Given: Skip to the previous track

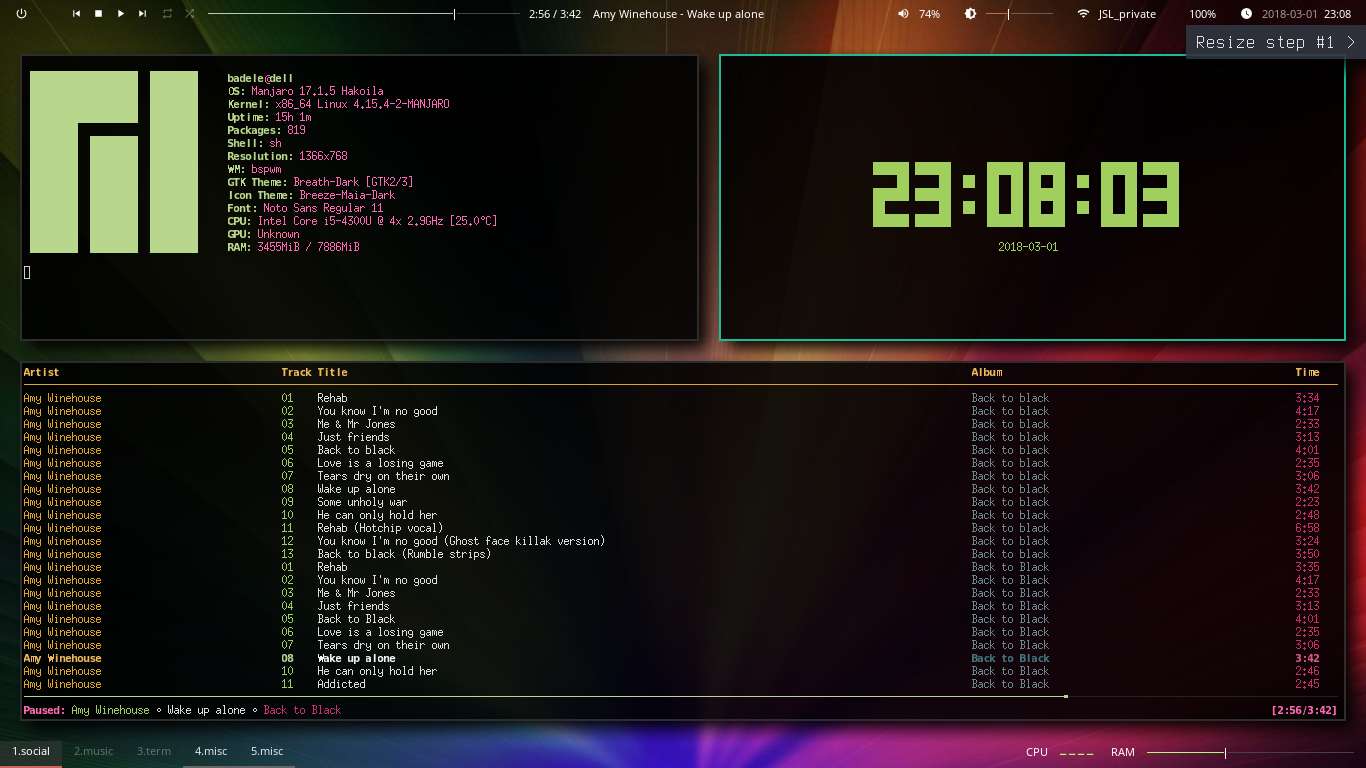Looking at the screenshot, I should [77, 14].
